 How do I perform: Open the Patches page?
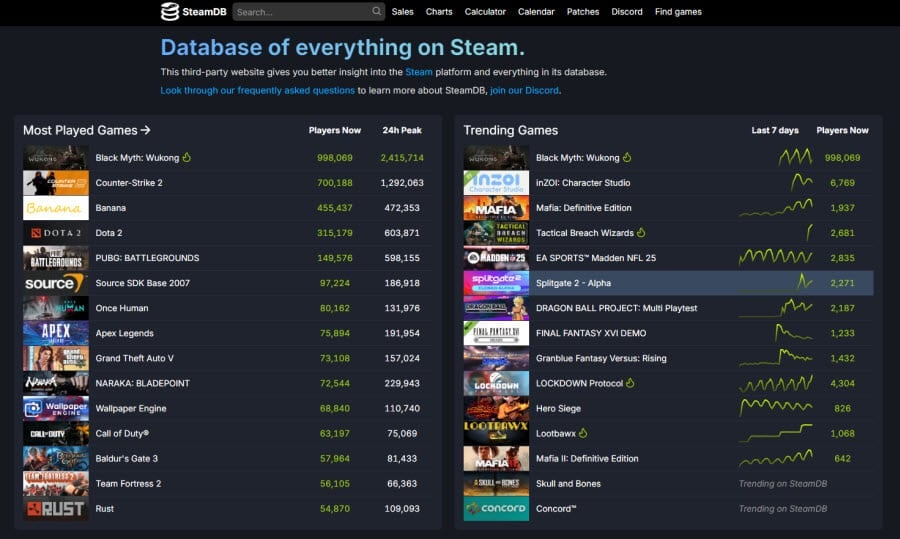(x=583, y=11)
